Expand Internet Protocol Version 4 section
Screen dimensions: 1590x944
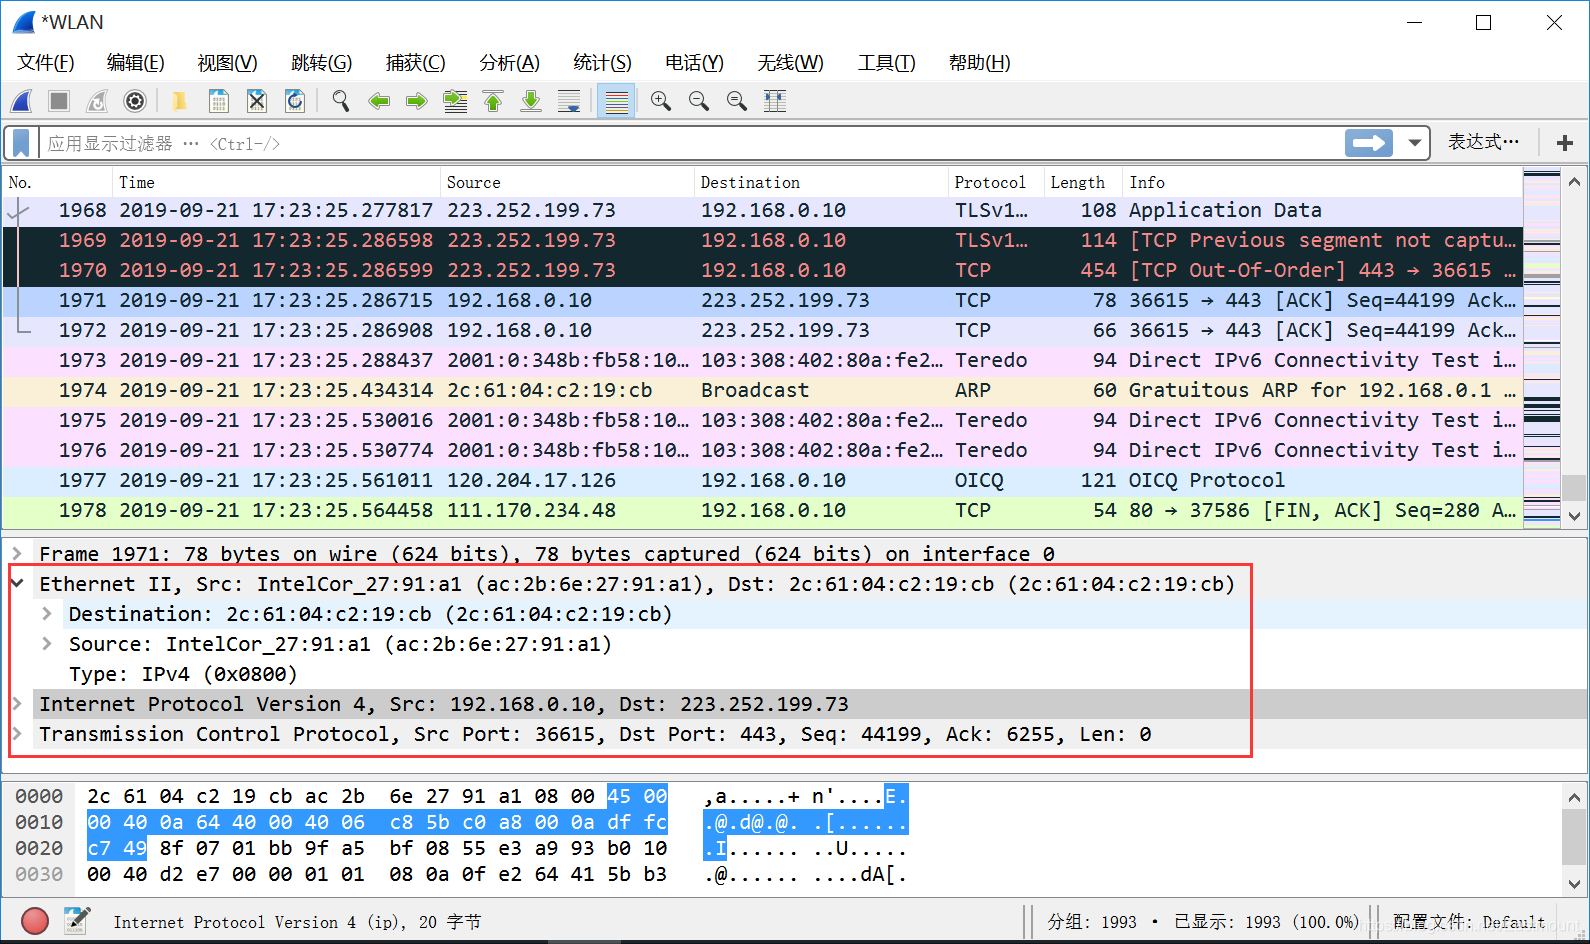(17, 704)
